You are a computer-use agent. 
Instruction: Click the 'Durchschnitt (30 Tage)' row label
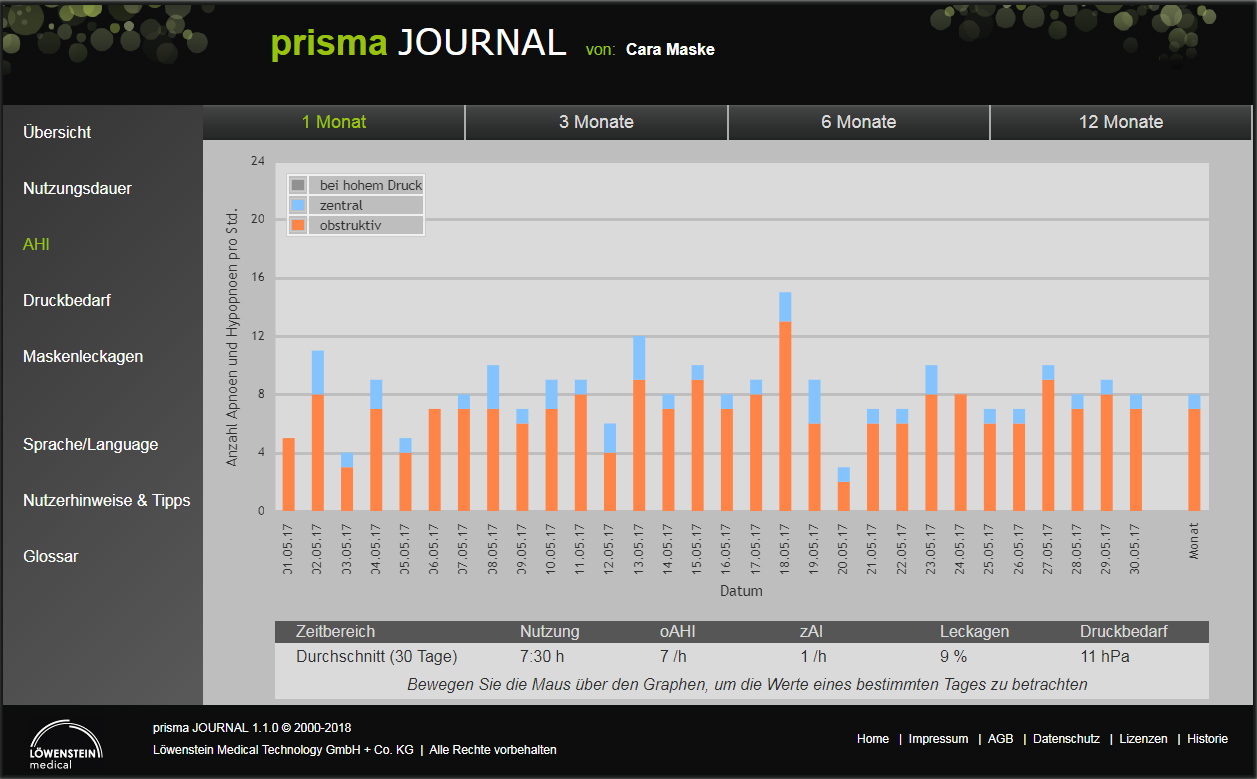click(x=377, y=657)
